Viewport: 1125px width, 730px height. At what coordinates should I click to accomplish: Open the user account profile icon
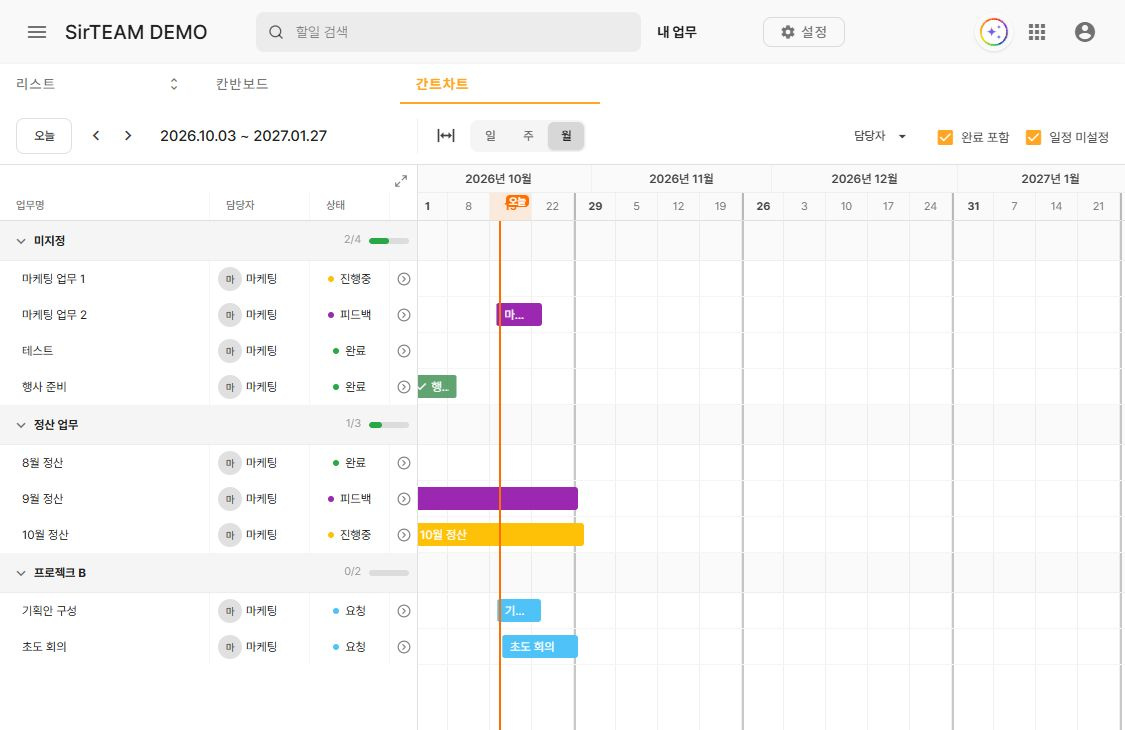tap(1085, 32)
